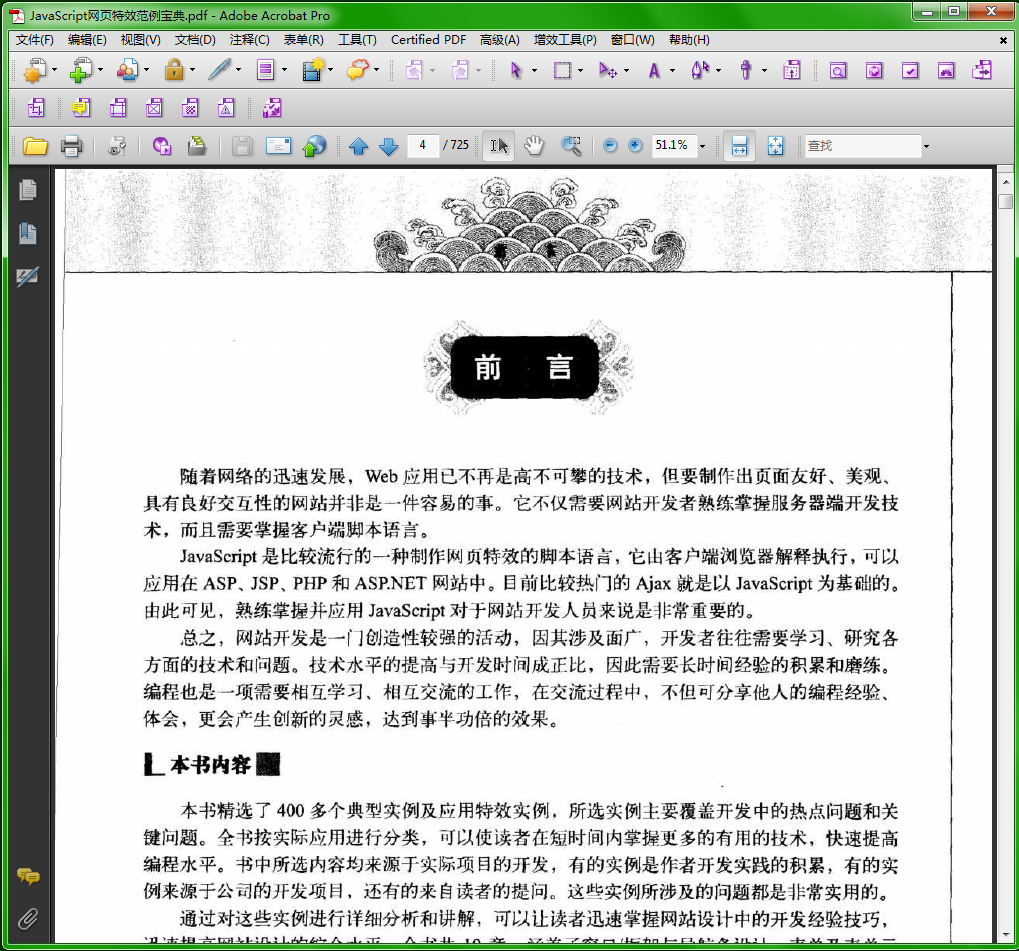Click the vertical scrollbar thumb

pos(1005,202)
